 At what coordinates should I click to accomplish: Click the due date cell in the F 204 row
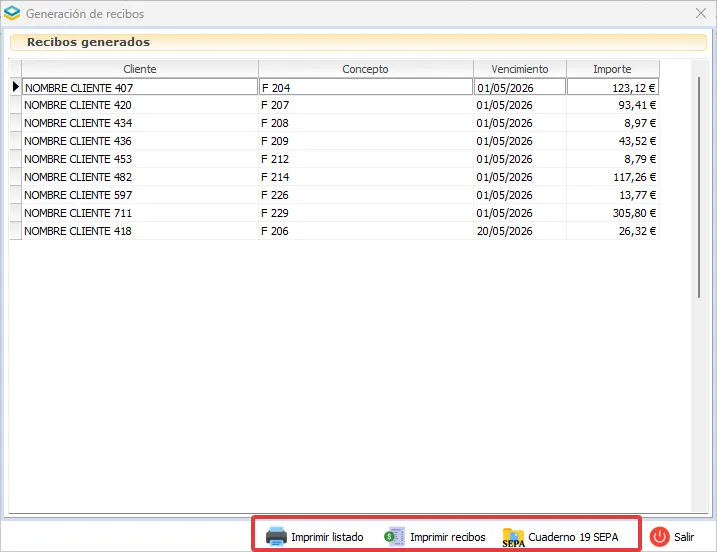(x=520, y=87)
